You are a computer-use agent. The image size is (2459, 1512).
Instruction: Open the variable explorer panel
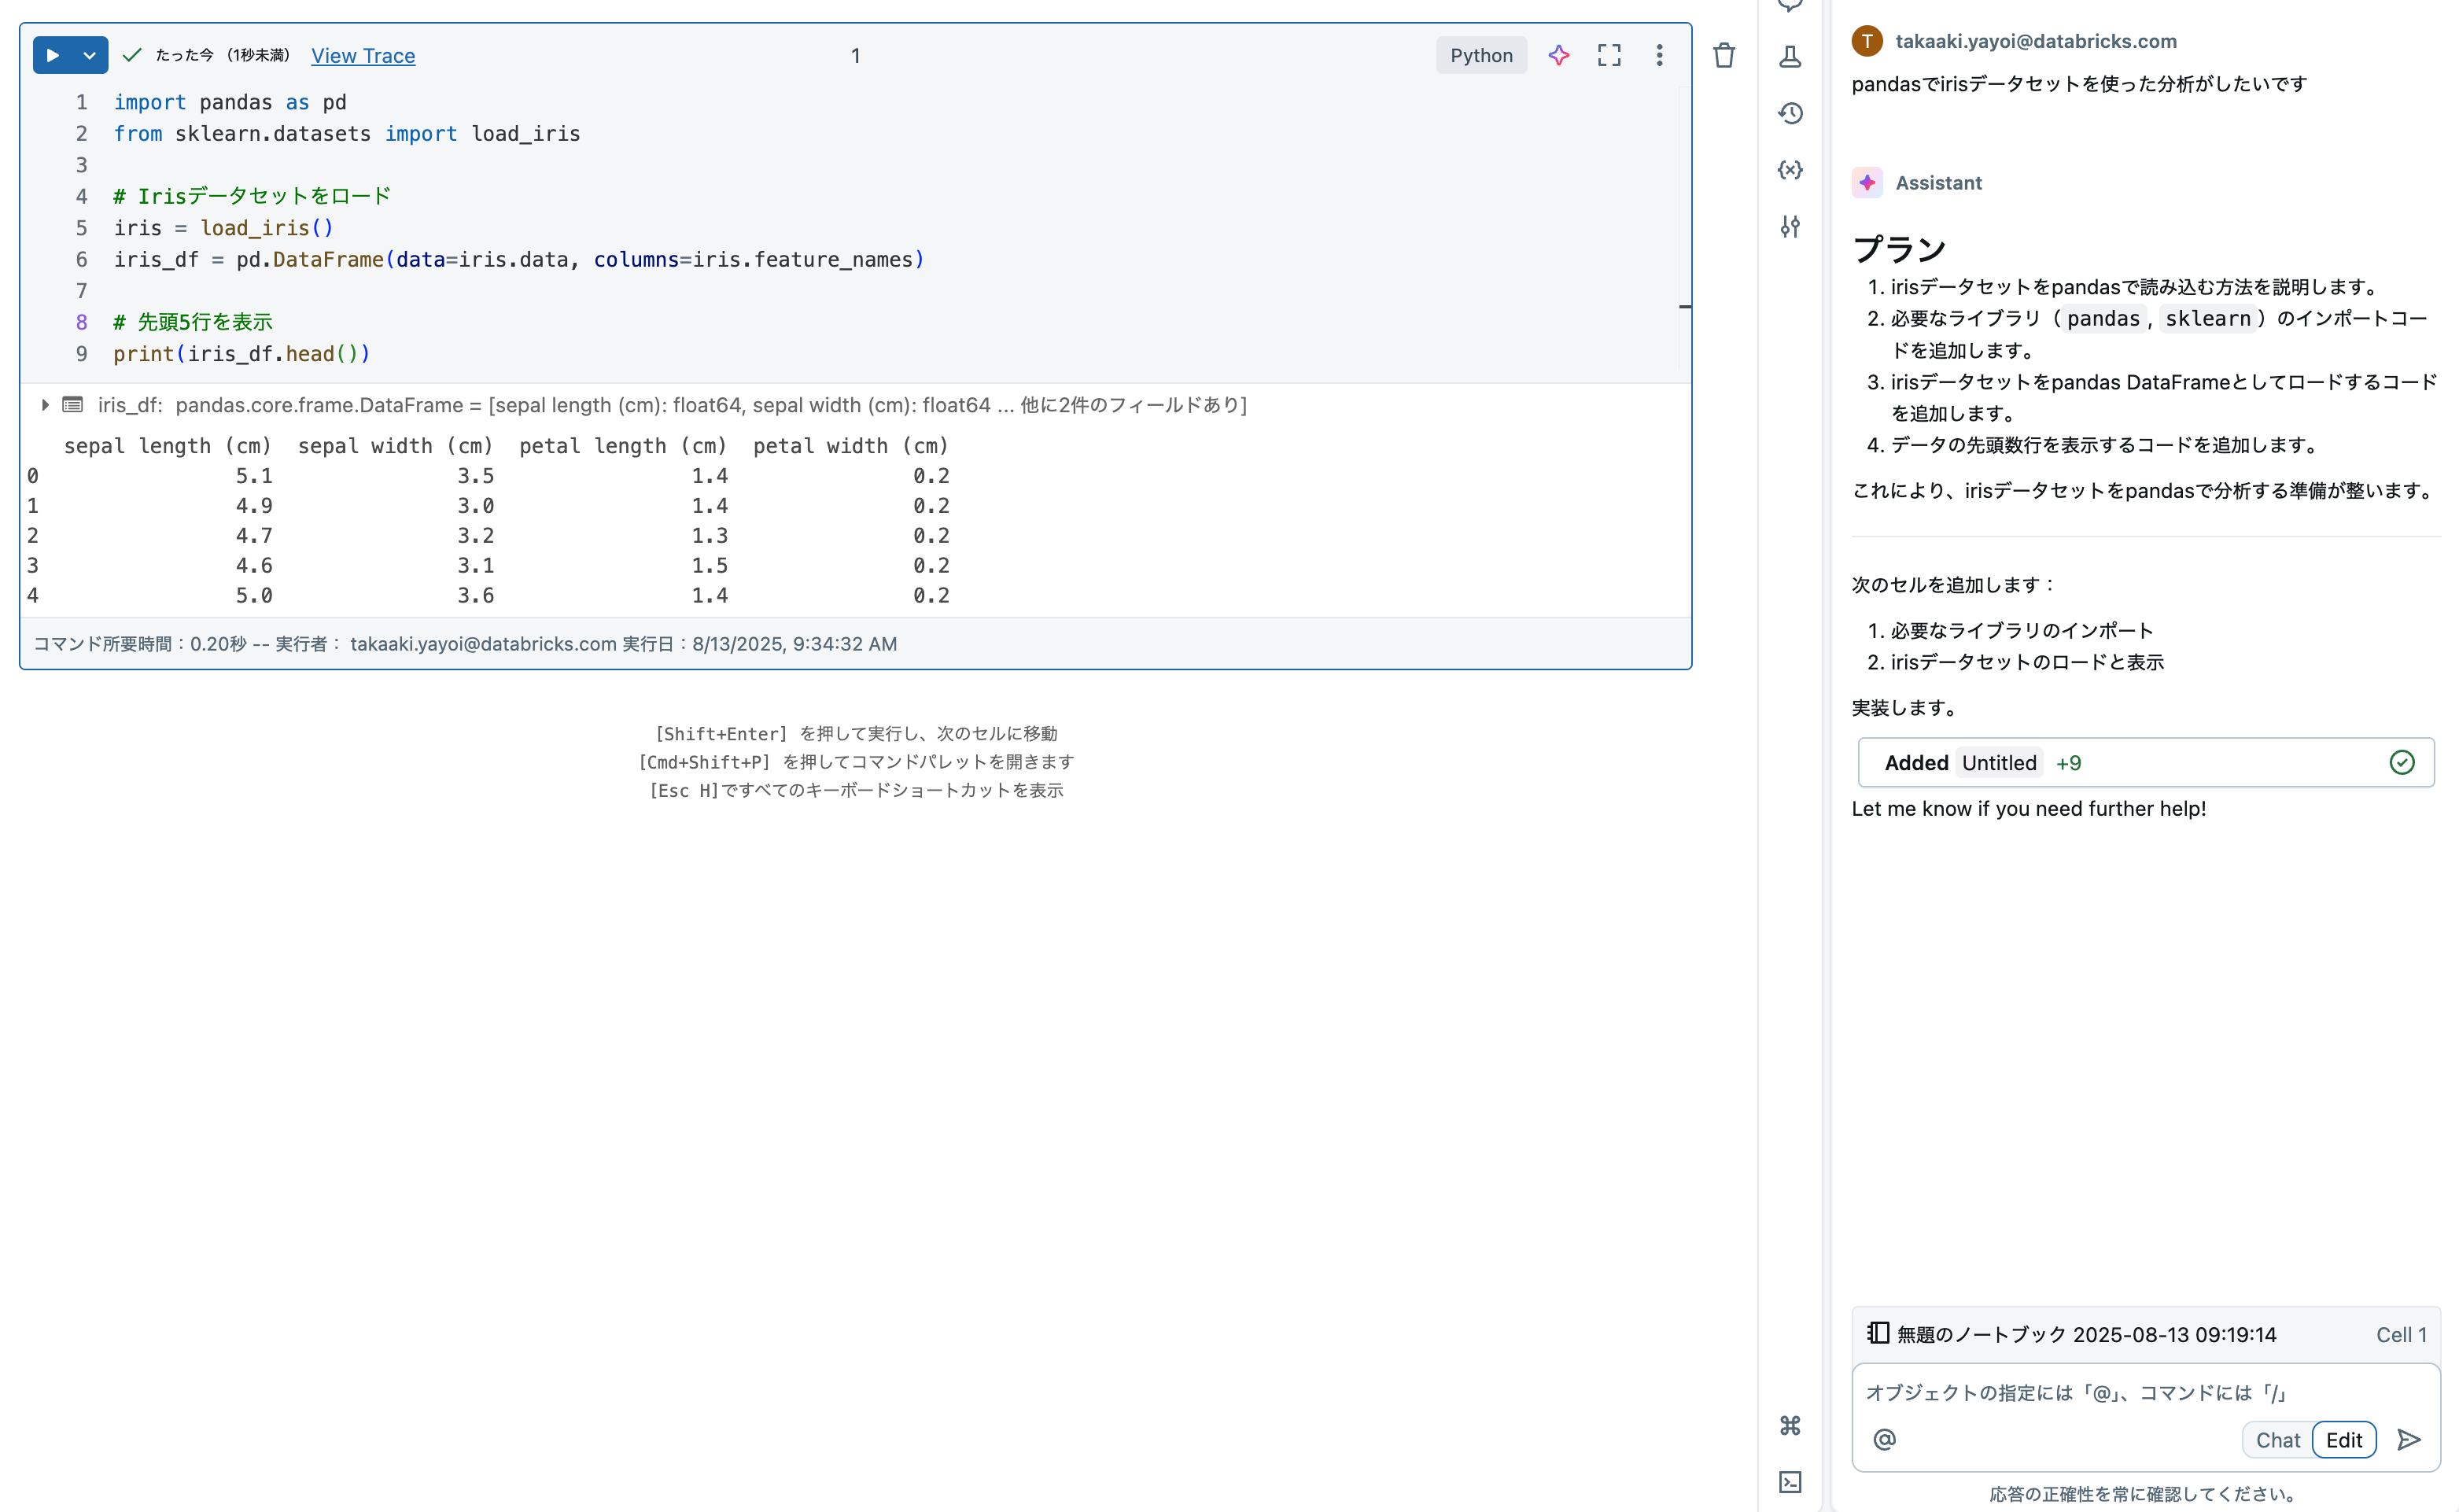[x=1790, y=170]
